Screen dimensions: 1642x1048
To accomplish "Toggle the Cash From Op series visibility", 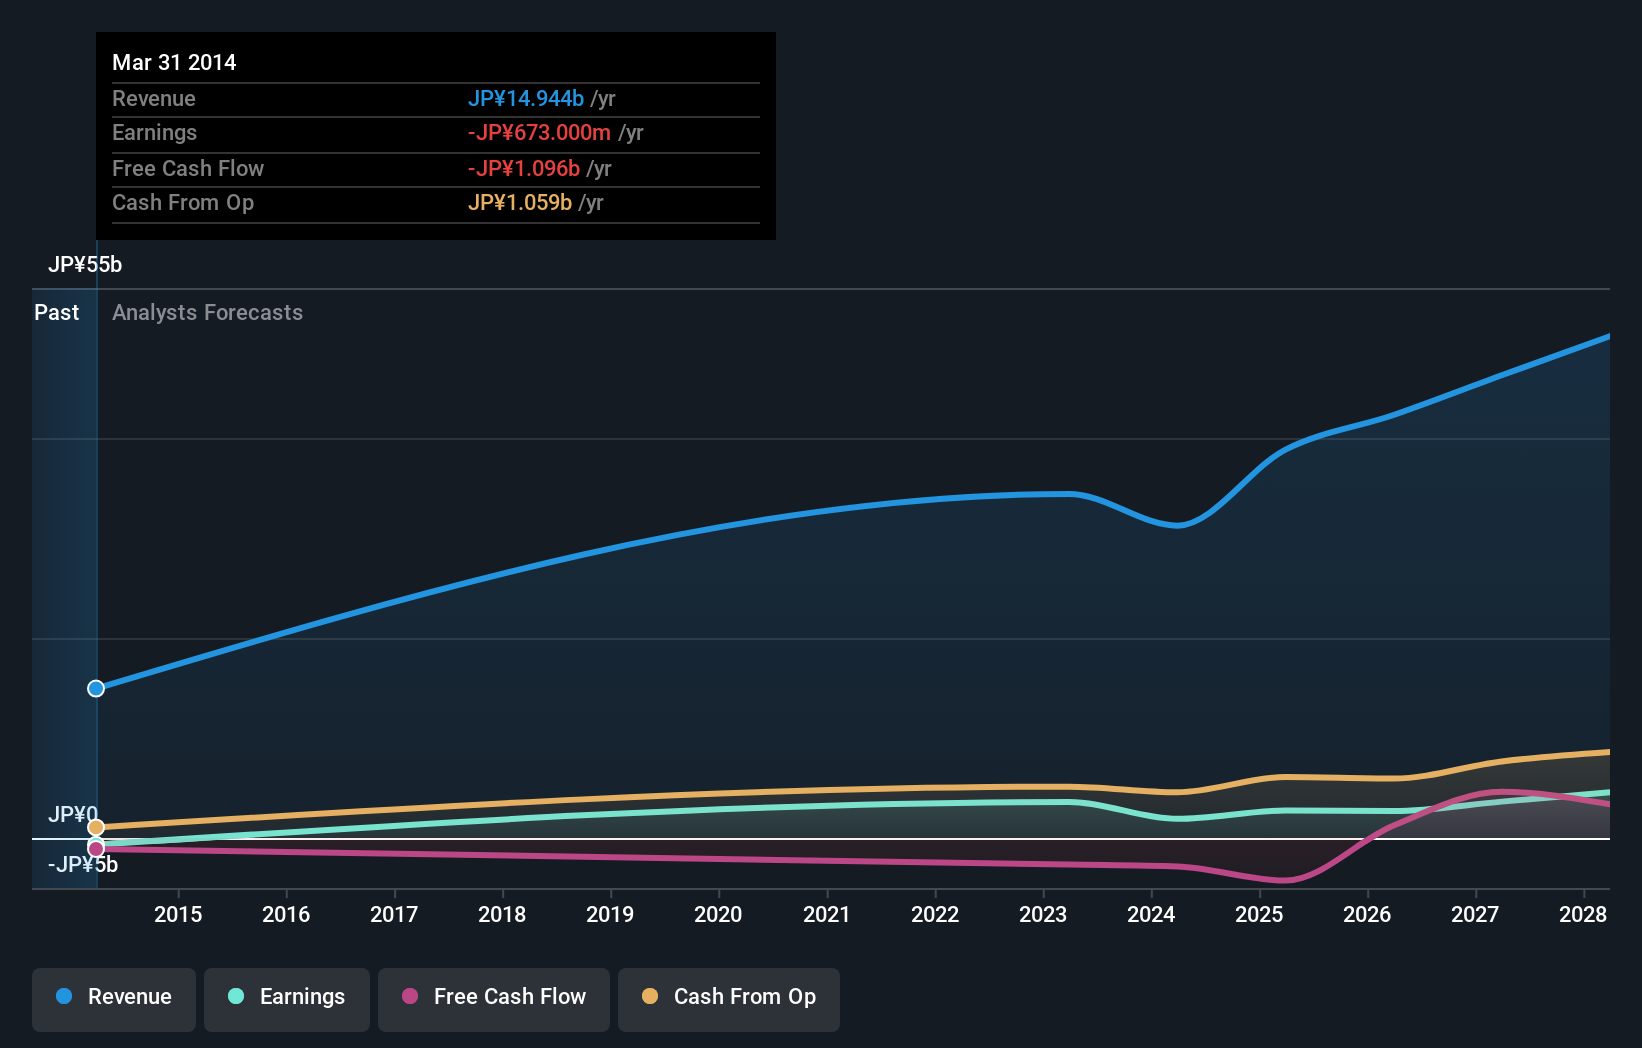I will [x=728, y=997].
